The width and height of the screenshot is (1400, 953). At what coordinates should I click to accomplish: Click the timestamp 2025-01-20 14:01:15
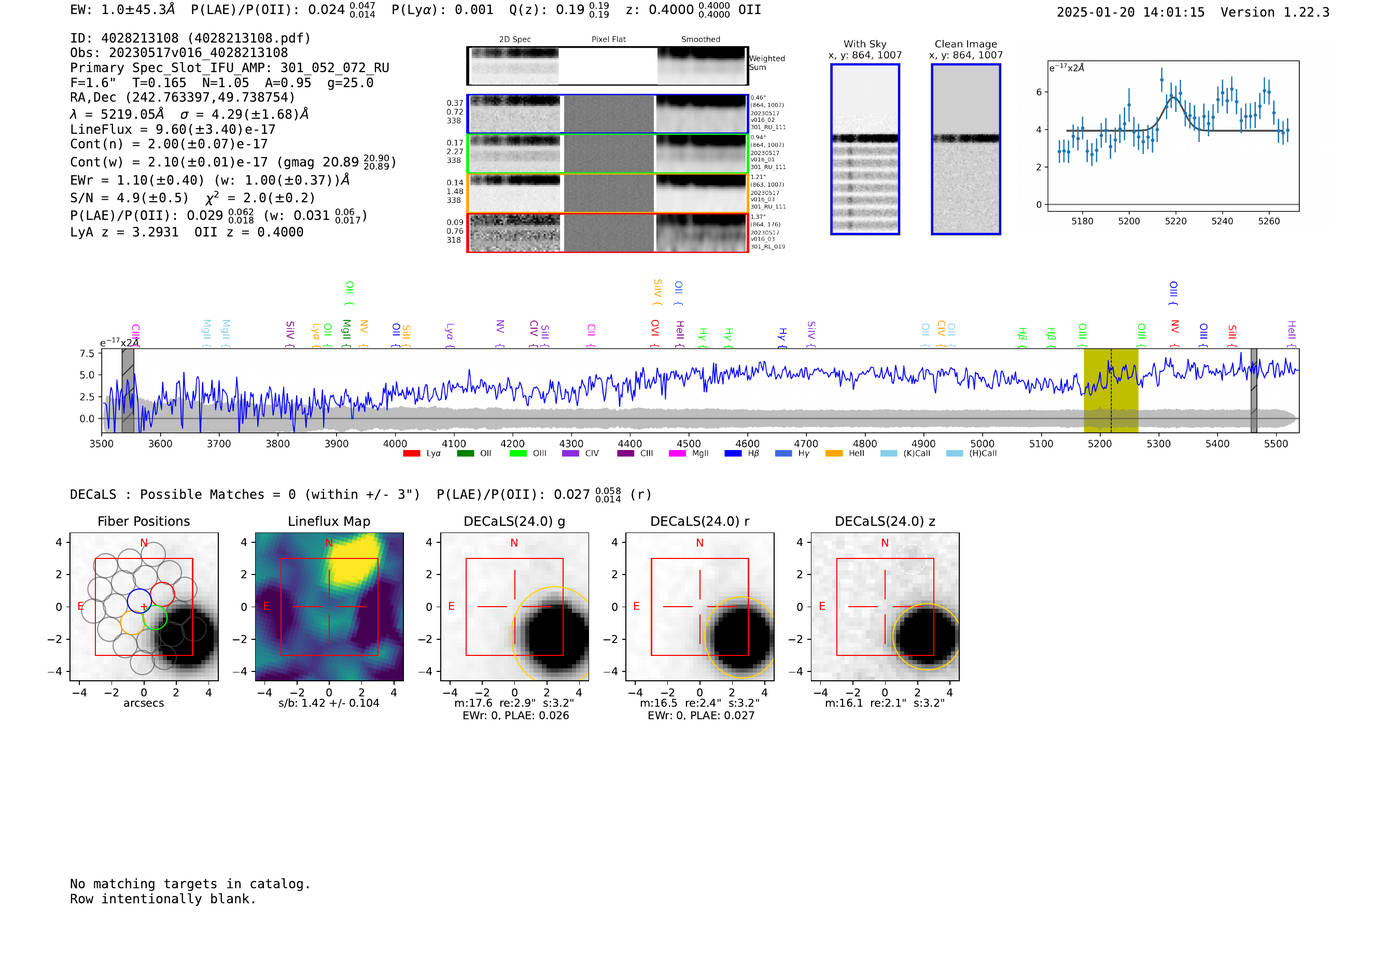(x=1131, y=12)
